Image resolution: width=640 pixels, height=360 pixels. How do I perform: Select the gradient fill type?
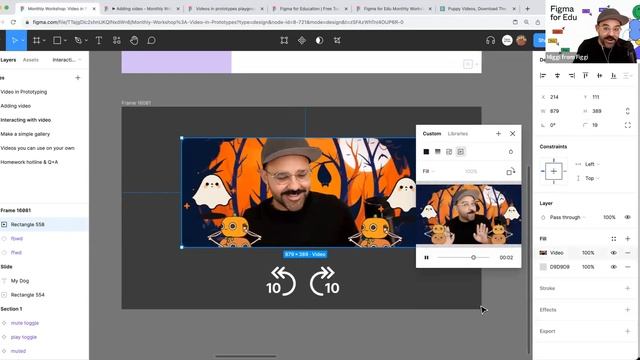[438, 152]
